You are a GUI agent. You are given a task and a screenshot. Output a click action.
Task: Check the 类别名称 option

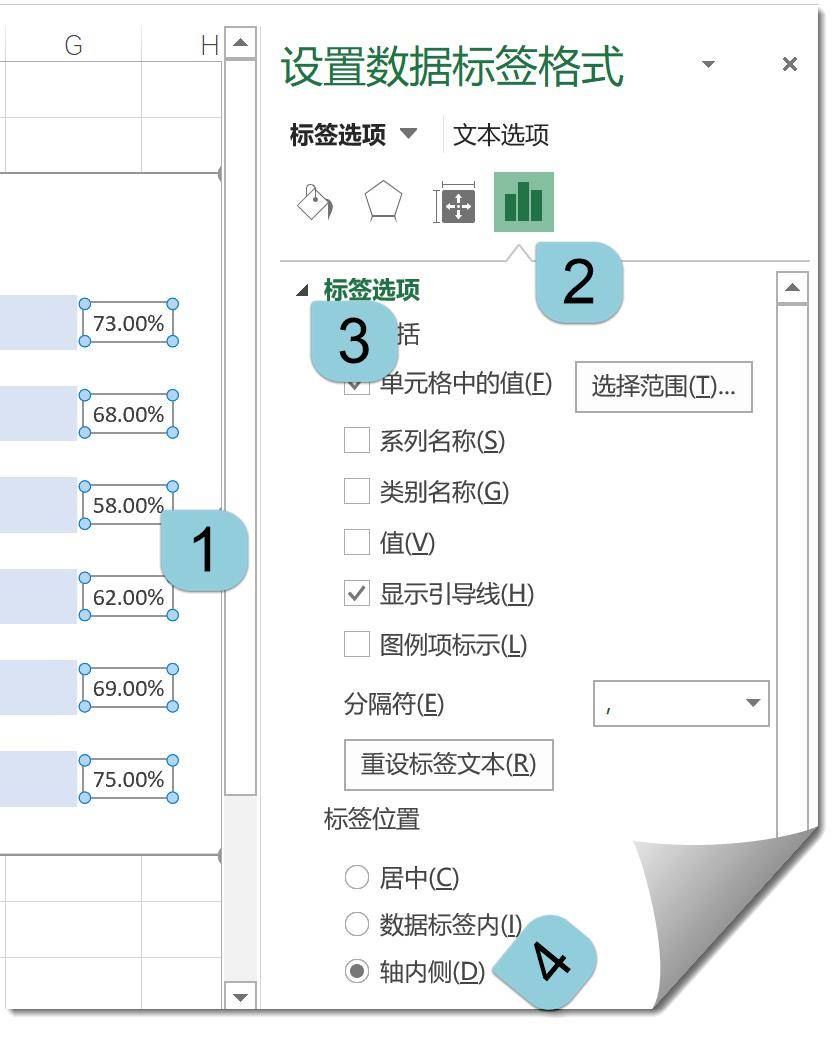[x=356, y=491]
